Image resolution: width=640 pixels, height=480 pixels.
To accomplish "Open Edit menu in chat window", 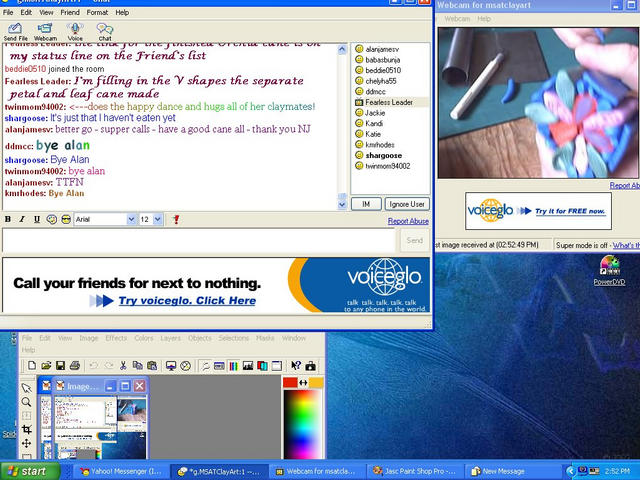I will coord(26,13).
